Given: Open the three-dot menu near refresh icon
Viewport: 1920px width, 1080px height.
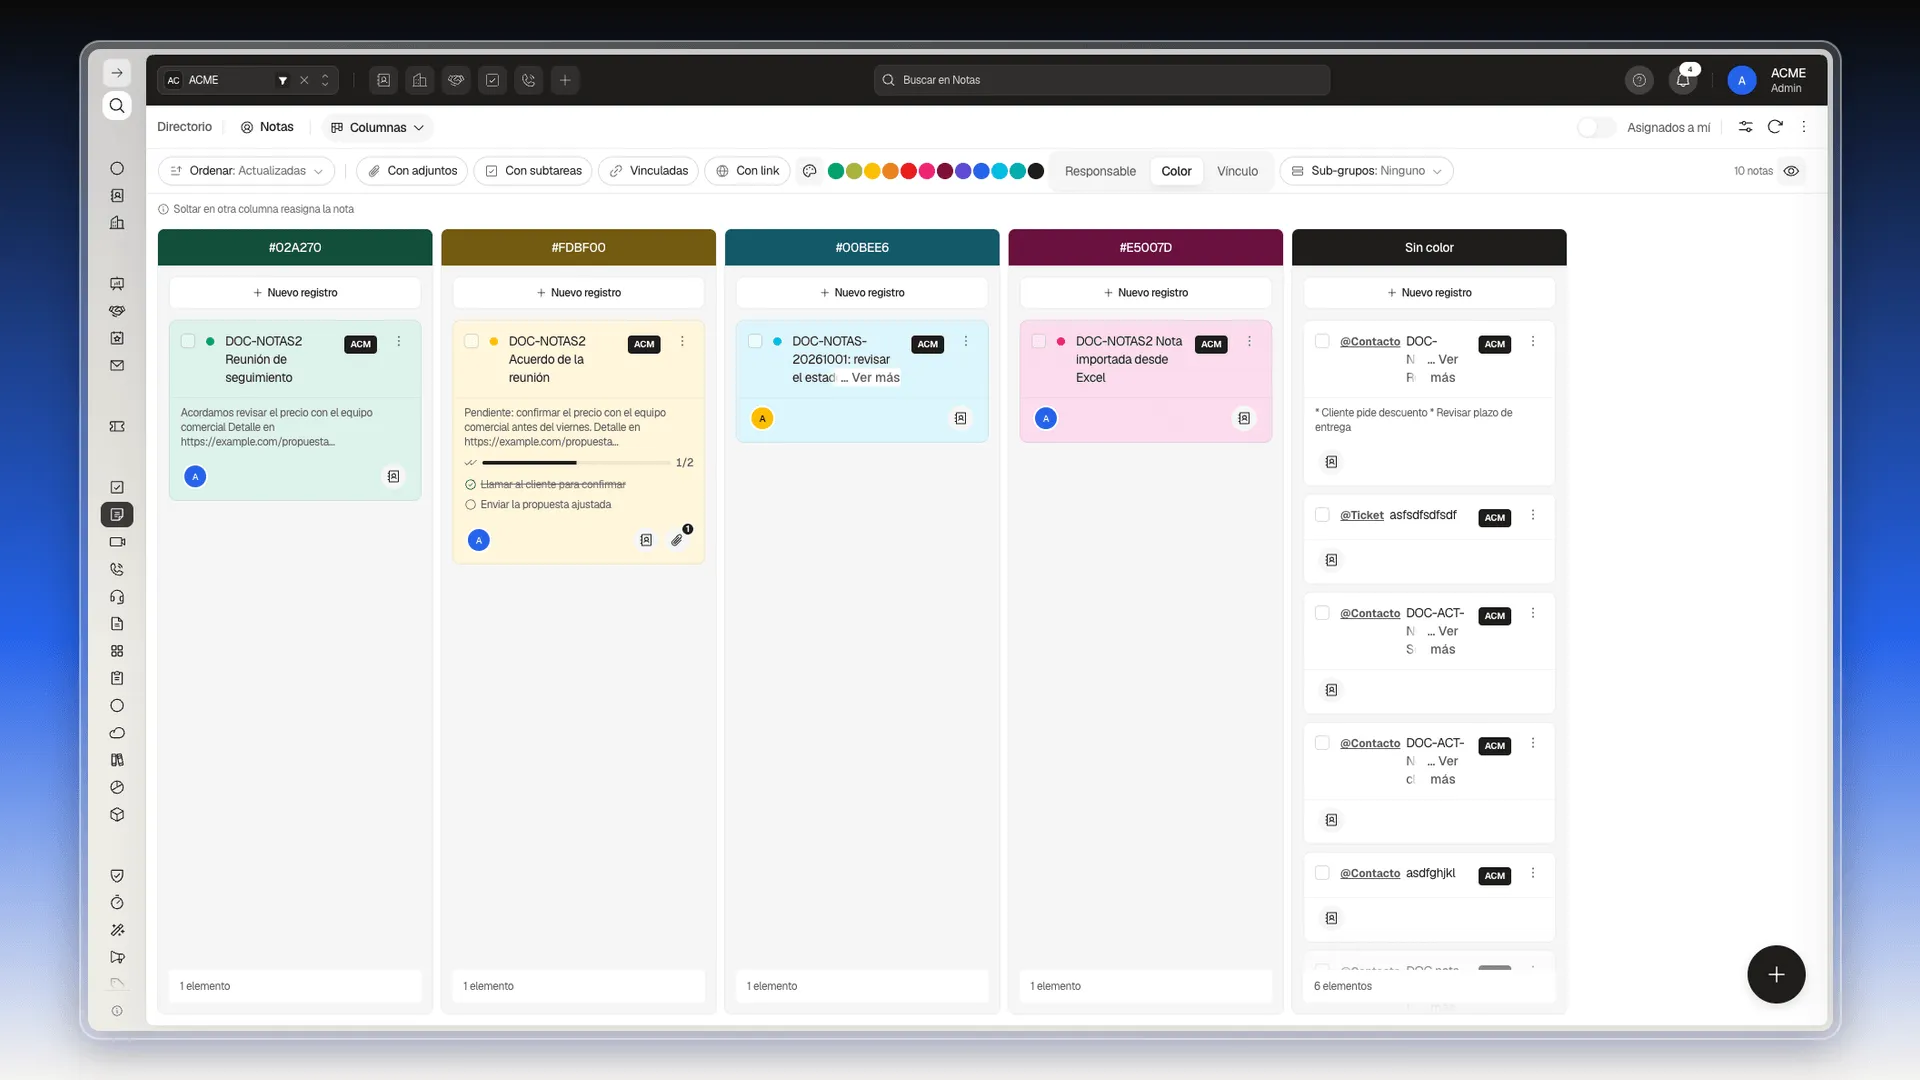Looking at the screenshot, I should coord(1804,127).
